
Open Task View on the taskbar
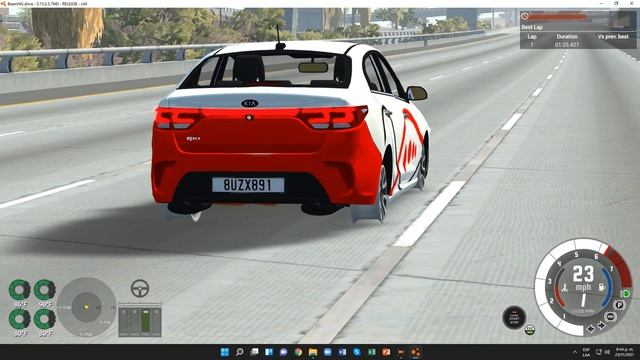[x=254, y=352]
